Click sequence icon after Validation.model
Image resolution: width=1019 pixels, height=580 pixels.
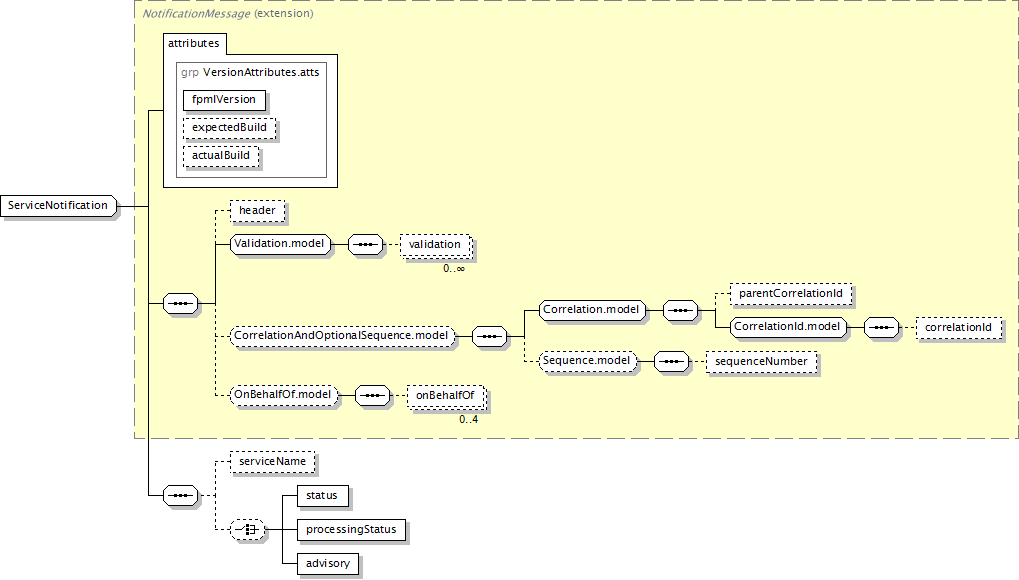pyautogui.click(x=365, y=244)
